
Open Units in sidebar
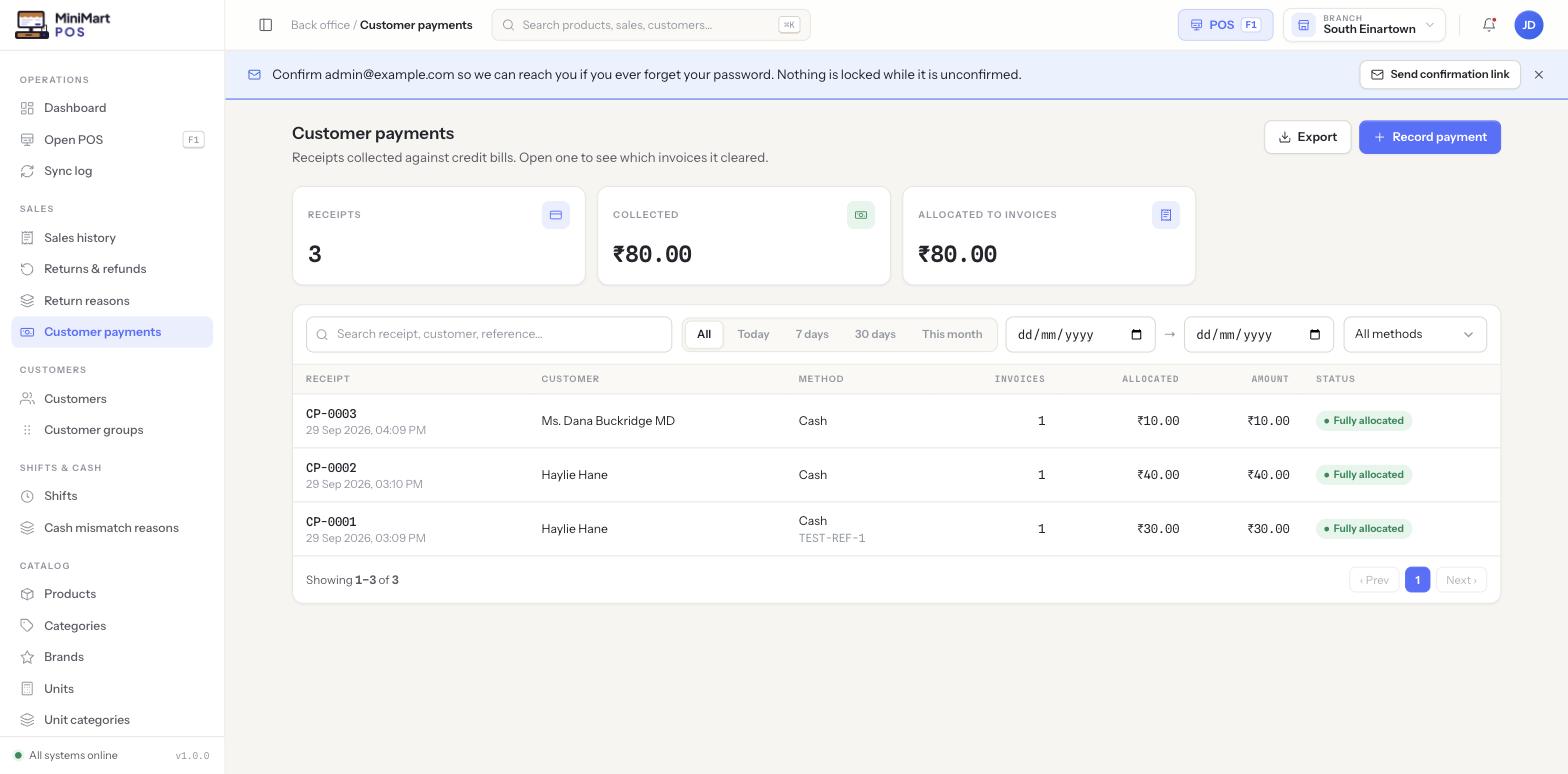point(112,689)
